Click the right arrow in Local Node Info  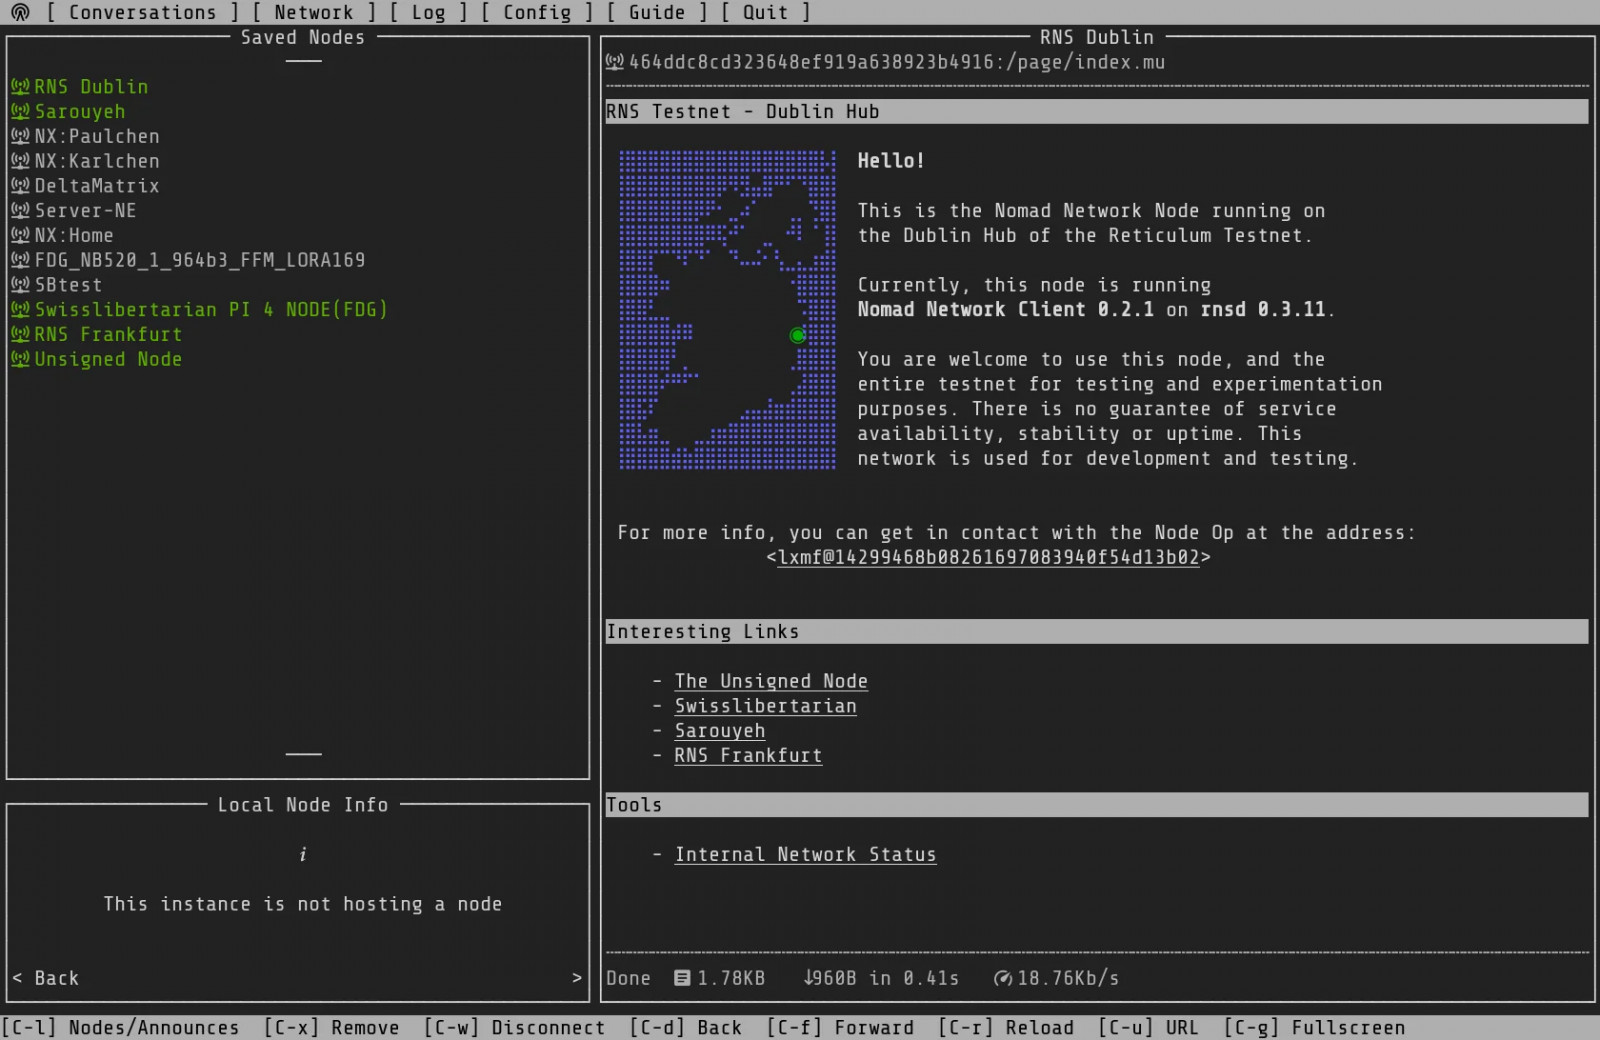pyautogui.click(x=577, y=978)
